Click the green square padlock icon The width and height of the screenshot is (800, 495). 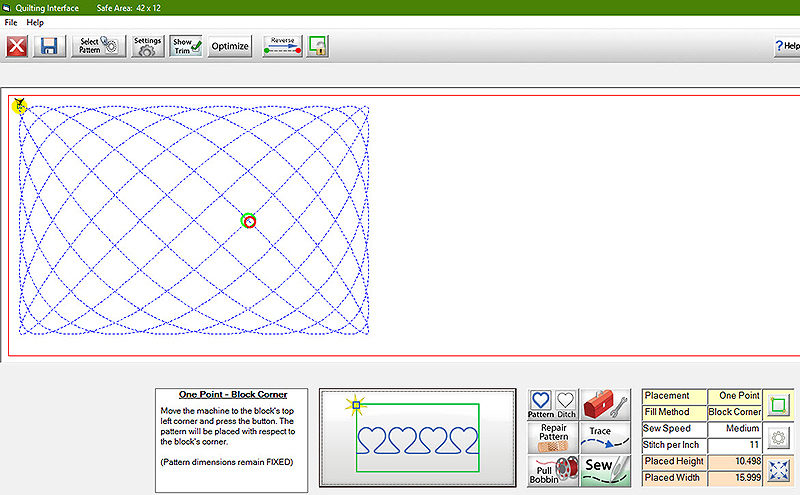(317, 46)
